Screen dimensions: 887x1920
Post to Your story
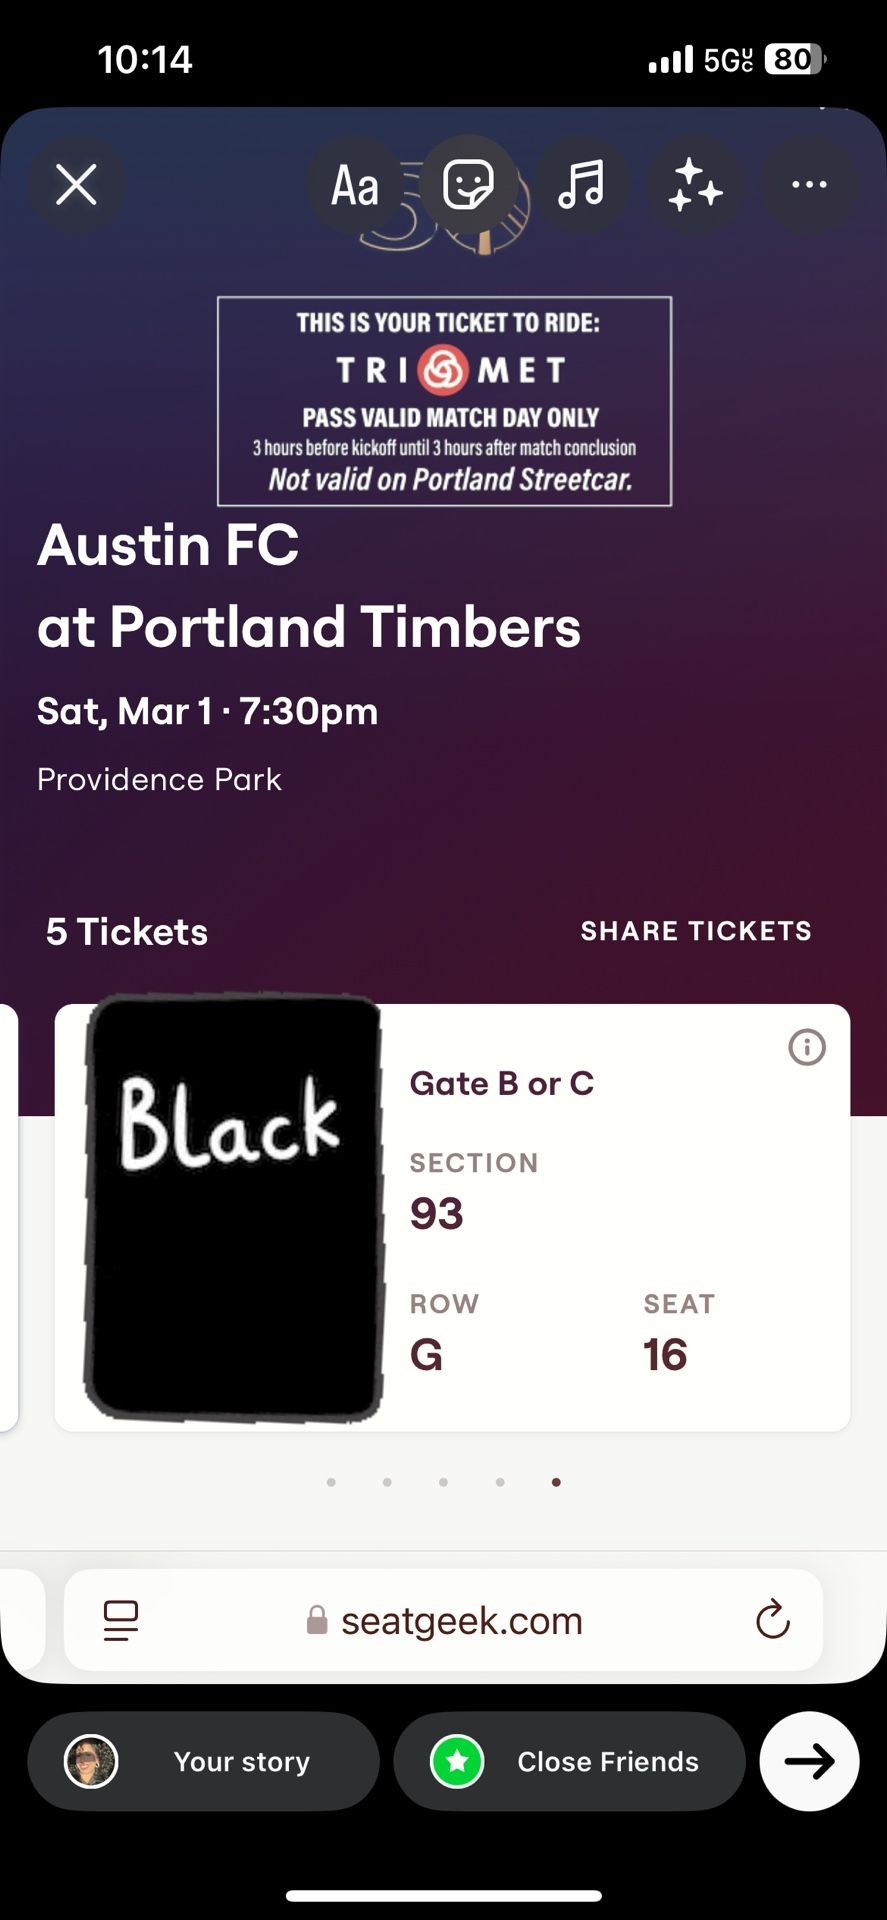pyautogui.click(x=204, y=1761)
